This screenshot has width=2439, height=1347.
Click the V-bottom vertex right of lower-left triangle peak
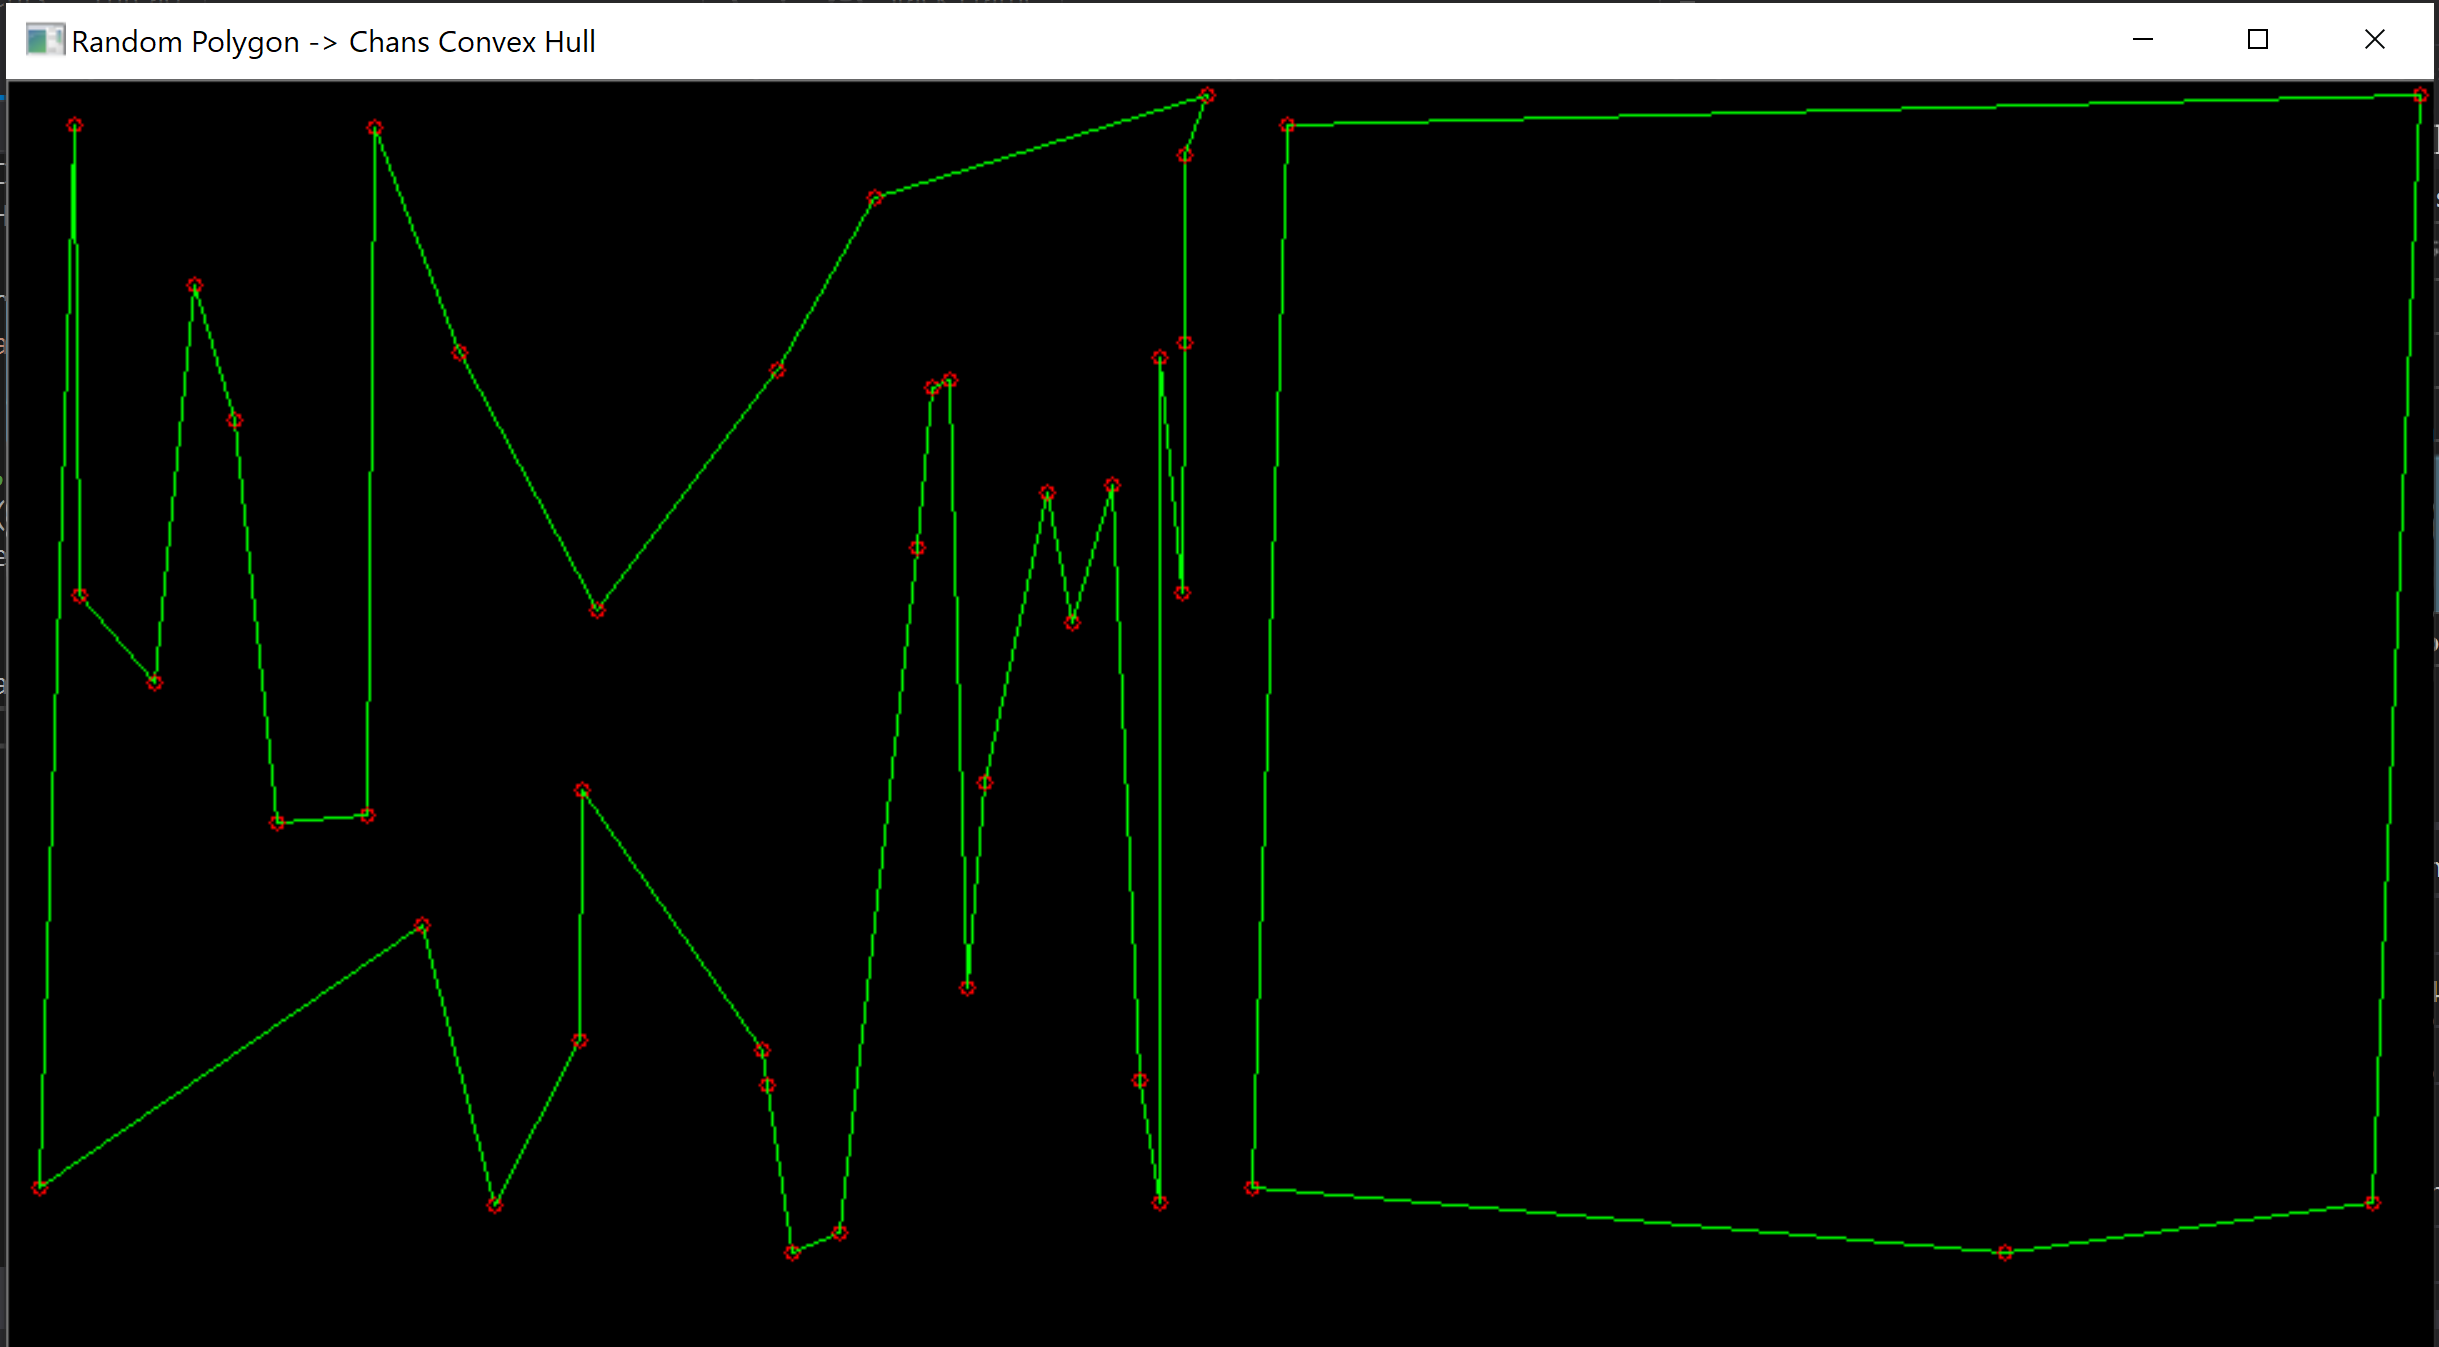(495, 1205)
